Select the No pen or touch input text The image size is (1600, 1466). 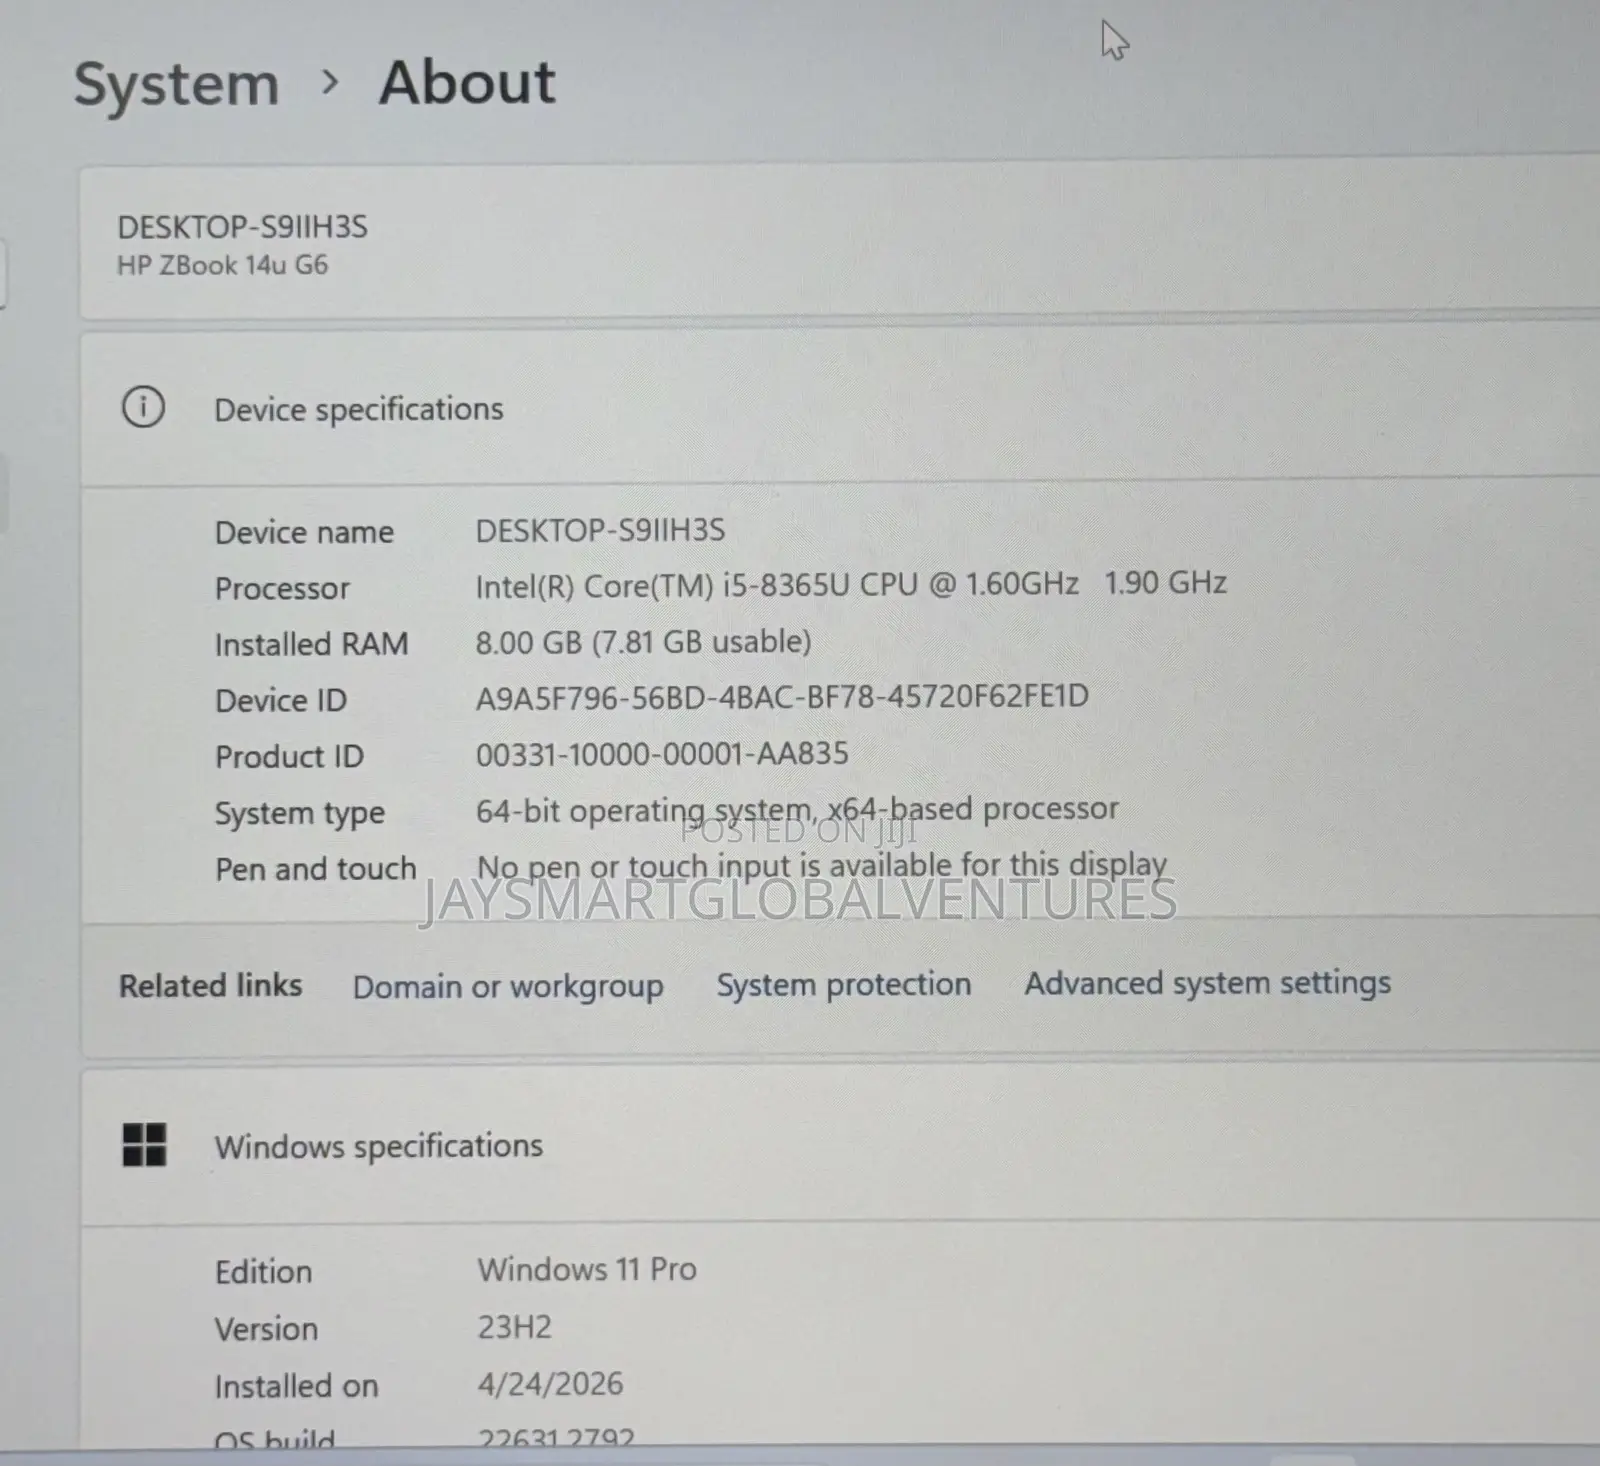click(822, 865)
